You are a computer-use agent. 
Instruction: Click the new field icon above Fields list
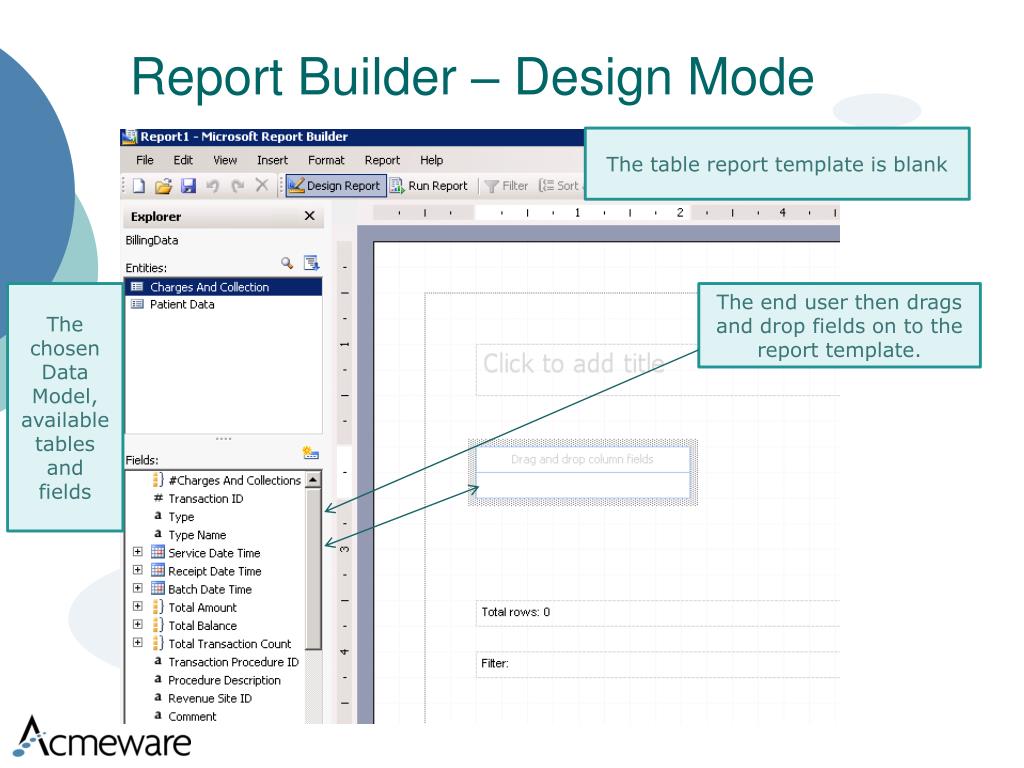[x=310, y=453]
